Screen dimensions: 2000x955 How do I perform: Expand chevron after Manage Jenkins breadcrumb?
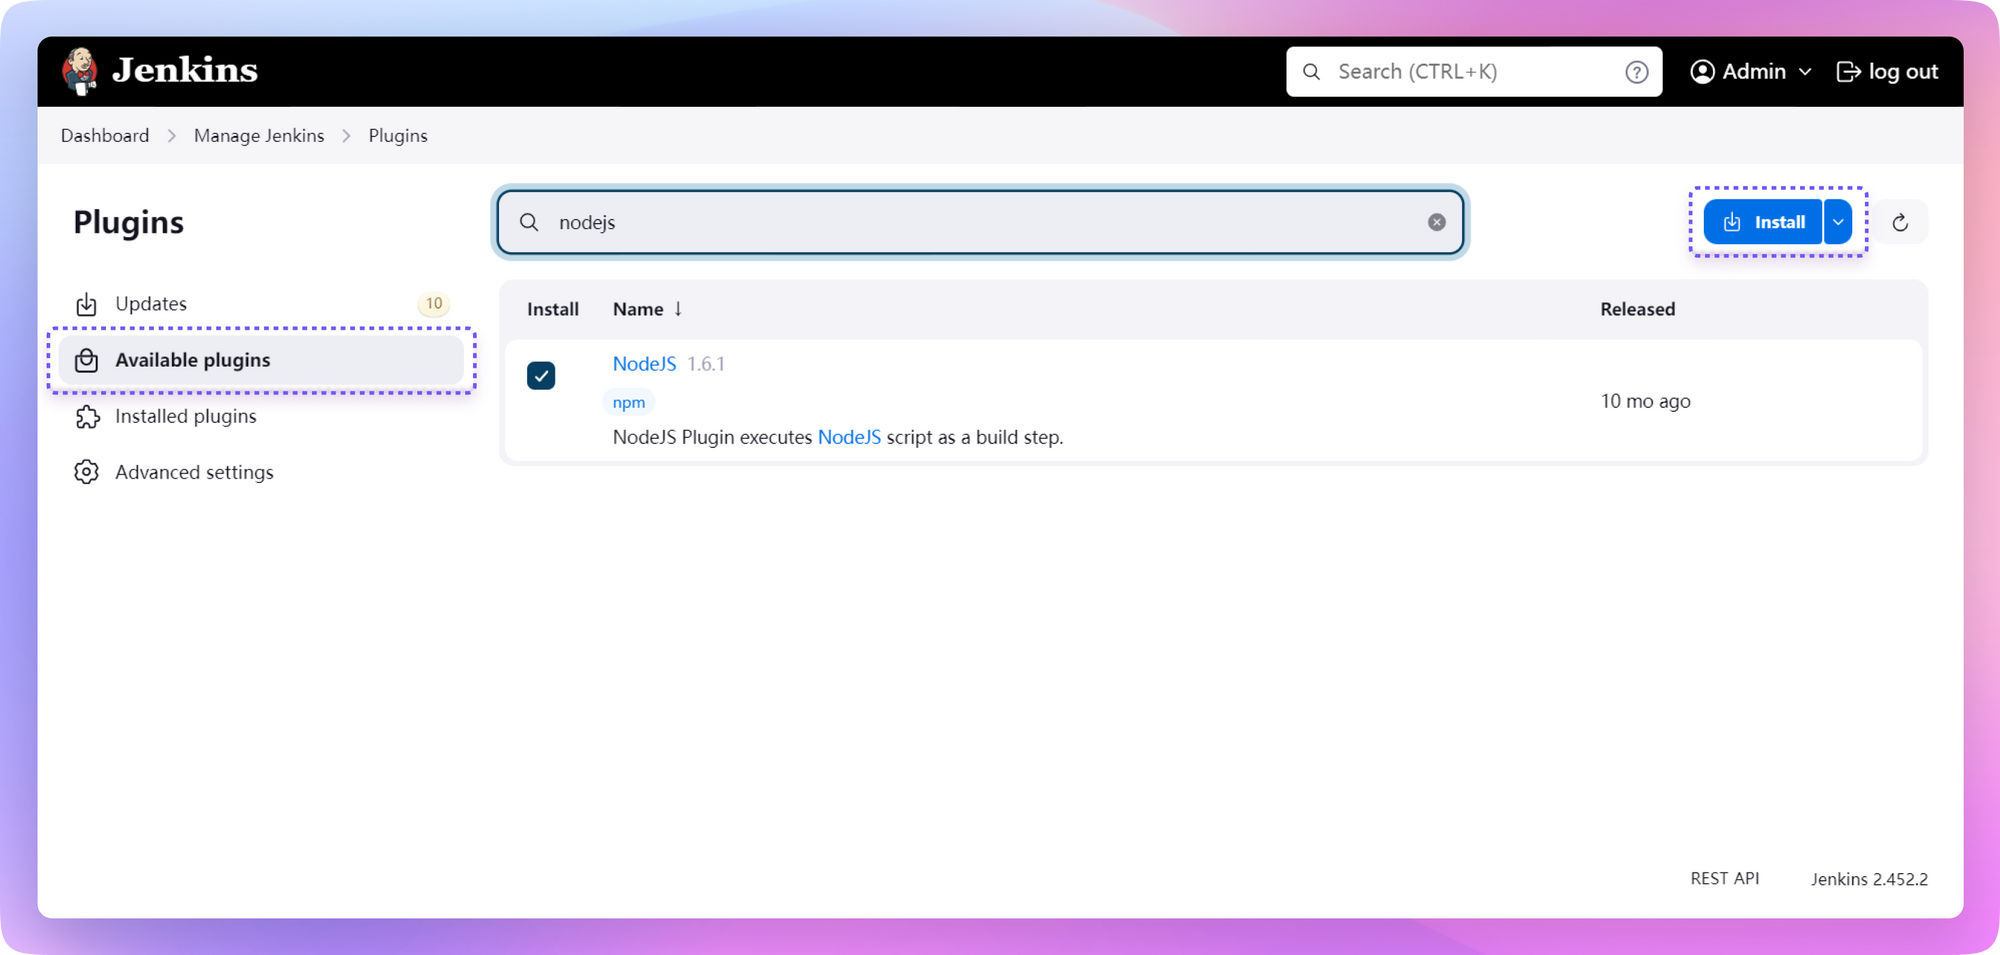tap(347, 135)
